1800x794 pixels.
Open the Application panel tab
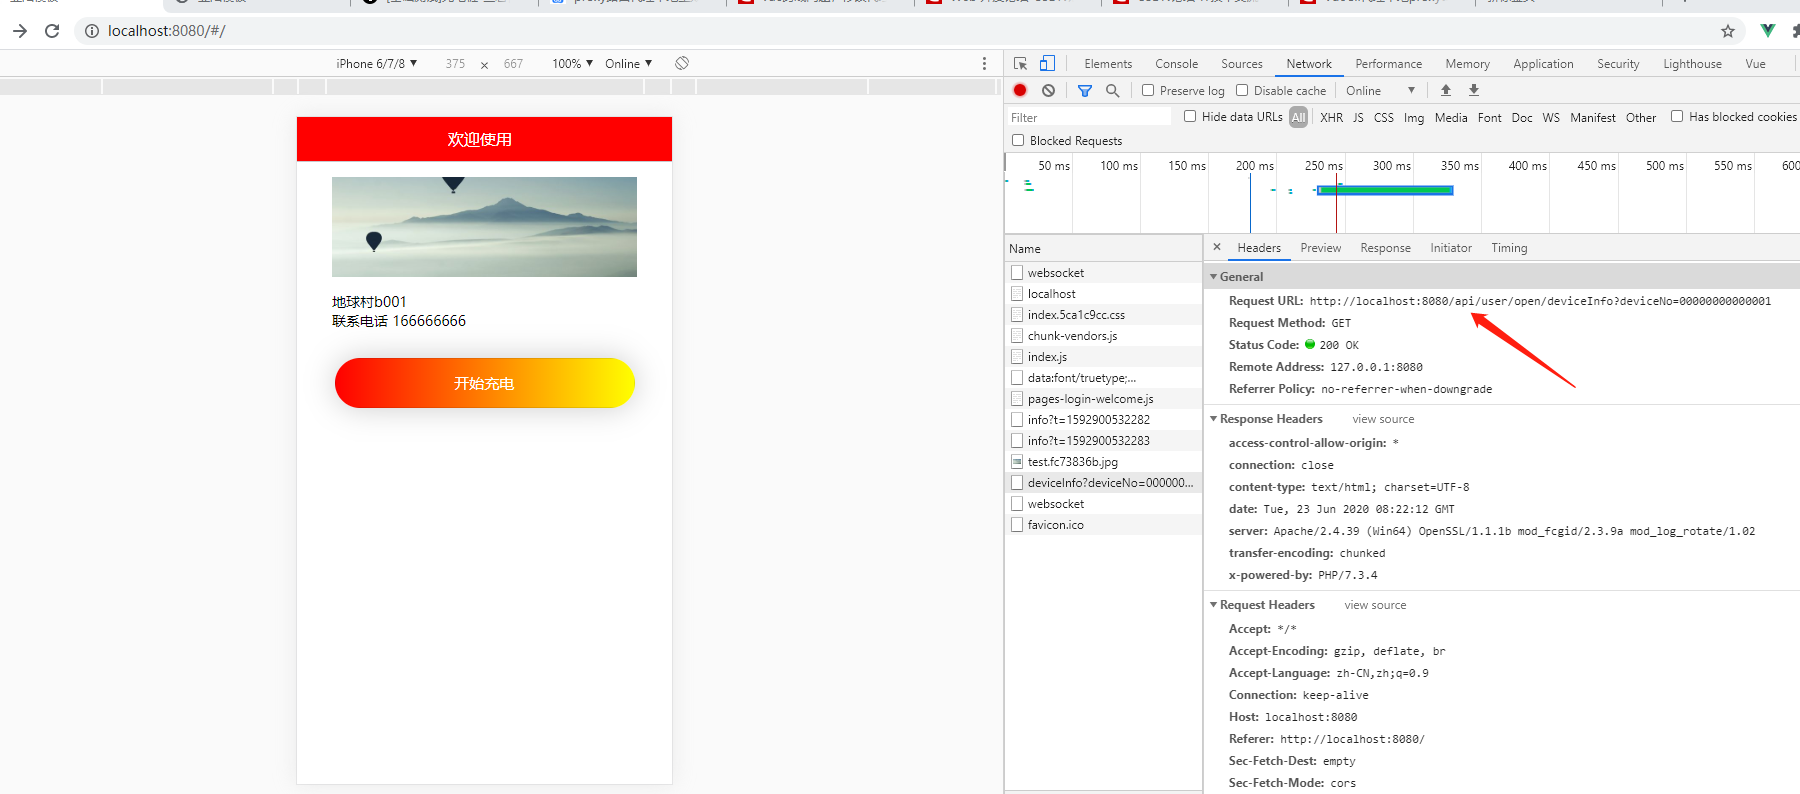pos(1543,63)
